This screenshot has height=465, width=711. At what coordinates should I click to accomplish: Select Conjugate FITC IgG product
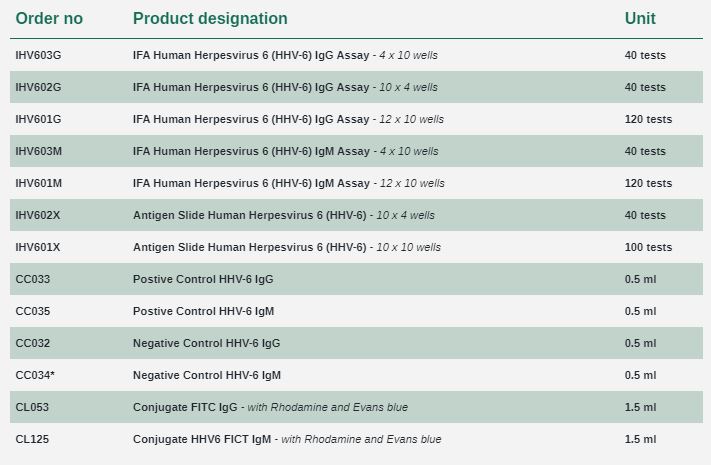(x=270, y=407)
